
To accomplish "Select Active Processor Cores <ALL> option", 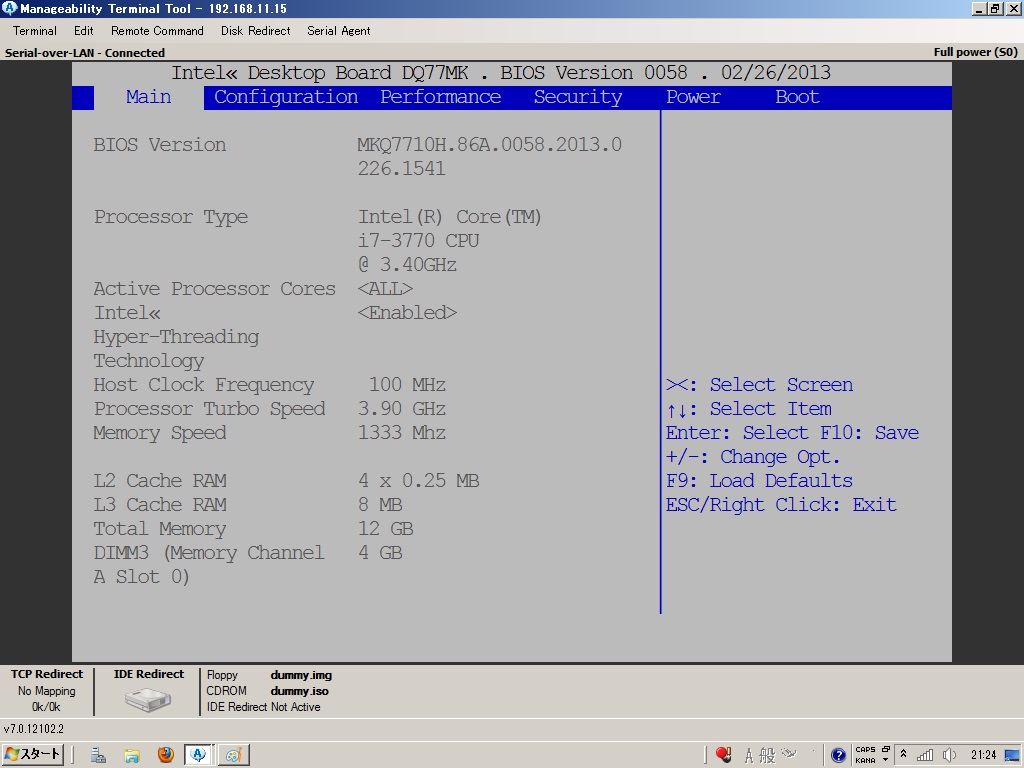I will [385, 289].
